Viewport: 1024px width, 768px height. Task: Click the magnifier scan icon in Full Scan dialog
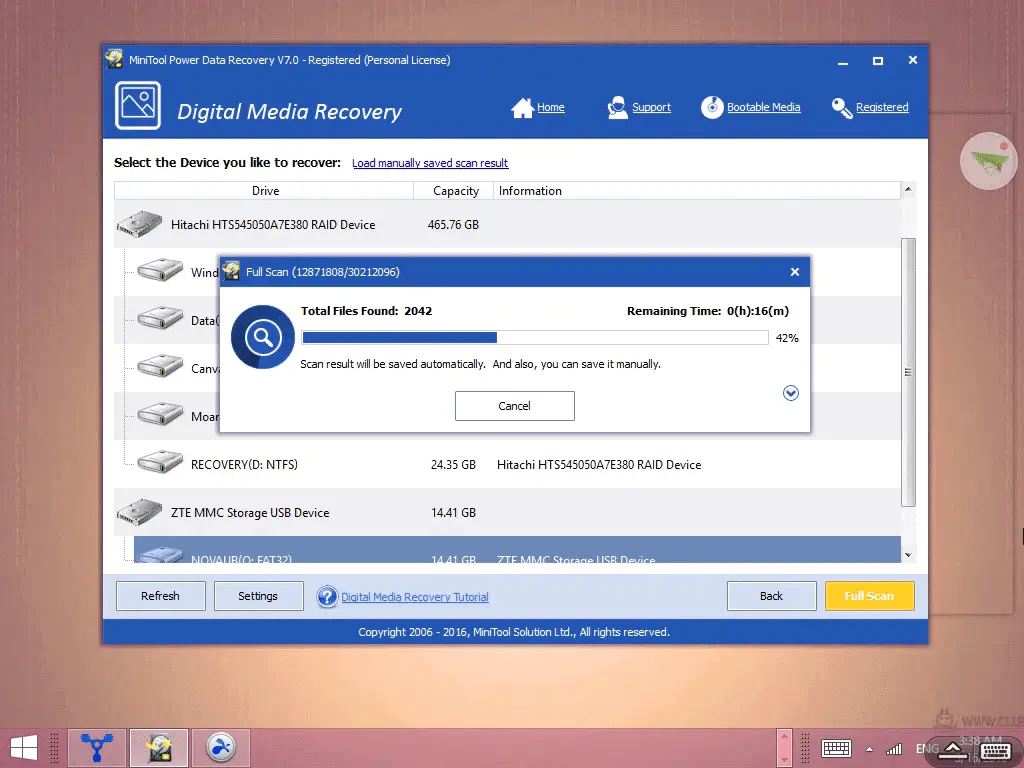[263, 337]
